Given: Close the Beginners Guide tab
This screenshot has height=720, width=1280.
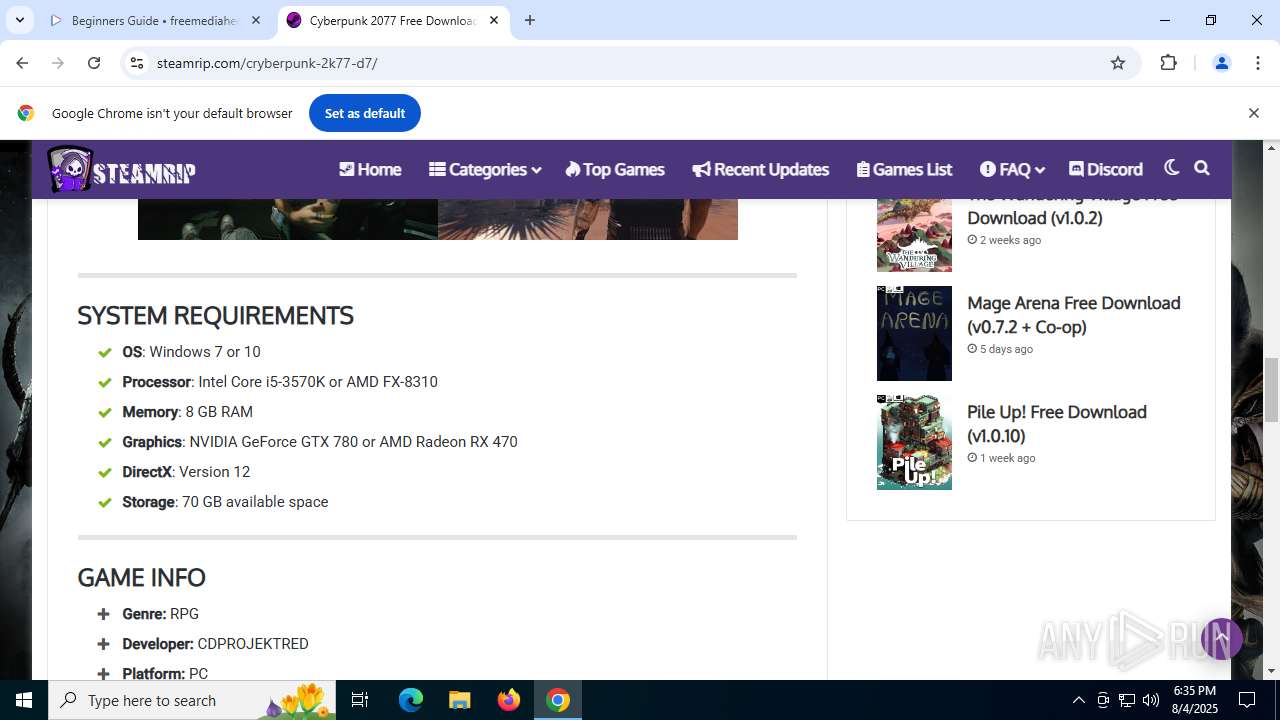Looking at the screenshot, I should click(x=256, y=20).
